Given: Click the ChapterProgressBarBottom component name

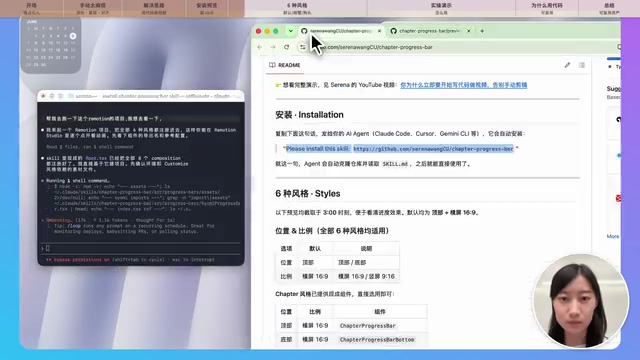Looking at the screenshot, I should tap(377, 340).
